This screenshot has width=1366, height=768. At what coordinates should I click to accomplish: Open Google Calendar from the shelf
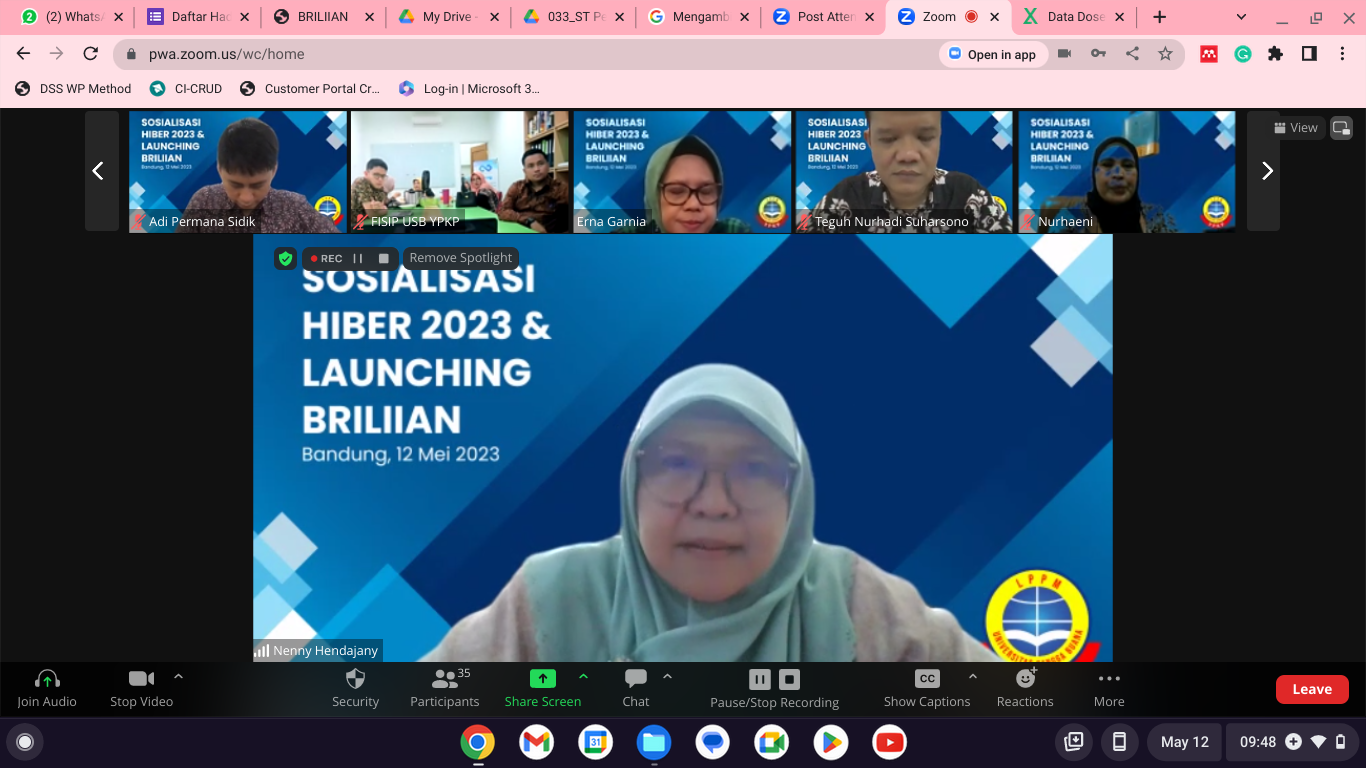coord(595,742)
